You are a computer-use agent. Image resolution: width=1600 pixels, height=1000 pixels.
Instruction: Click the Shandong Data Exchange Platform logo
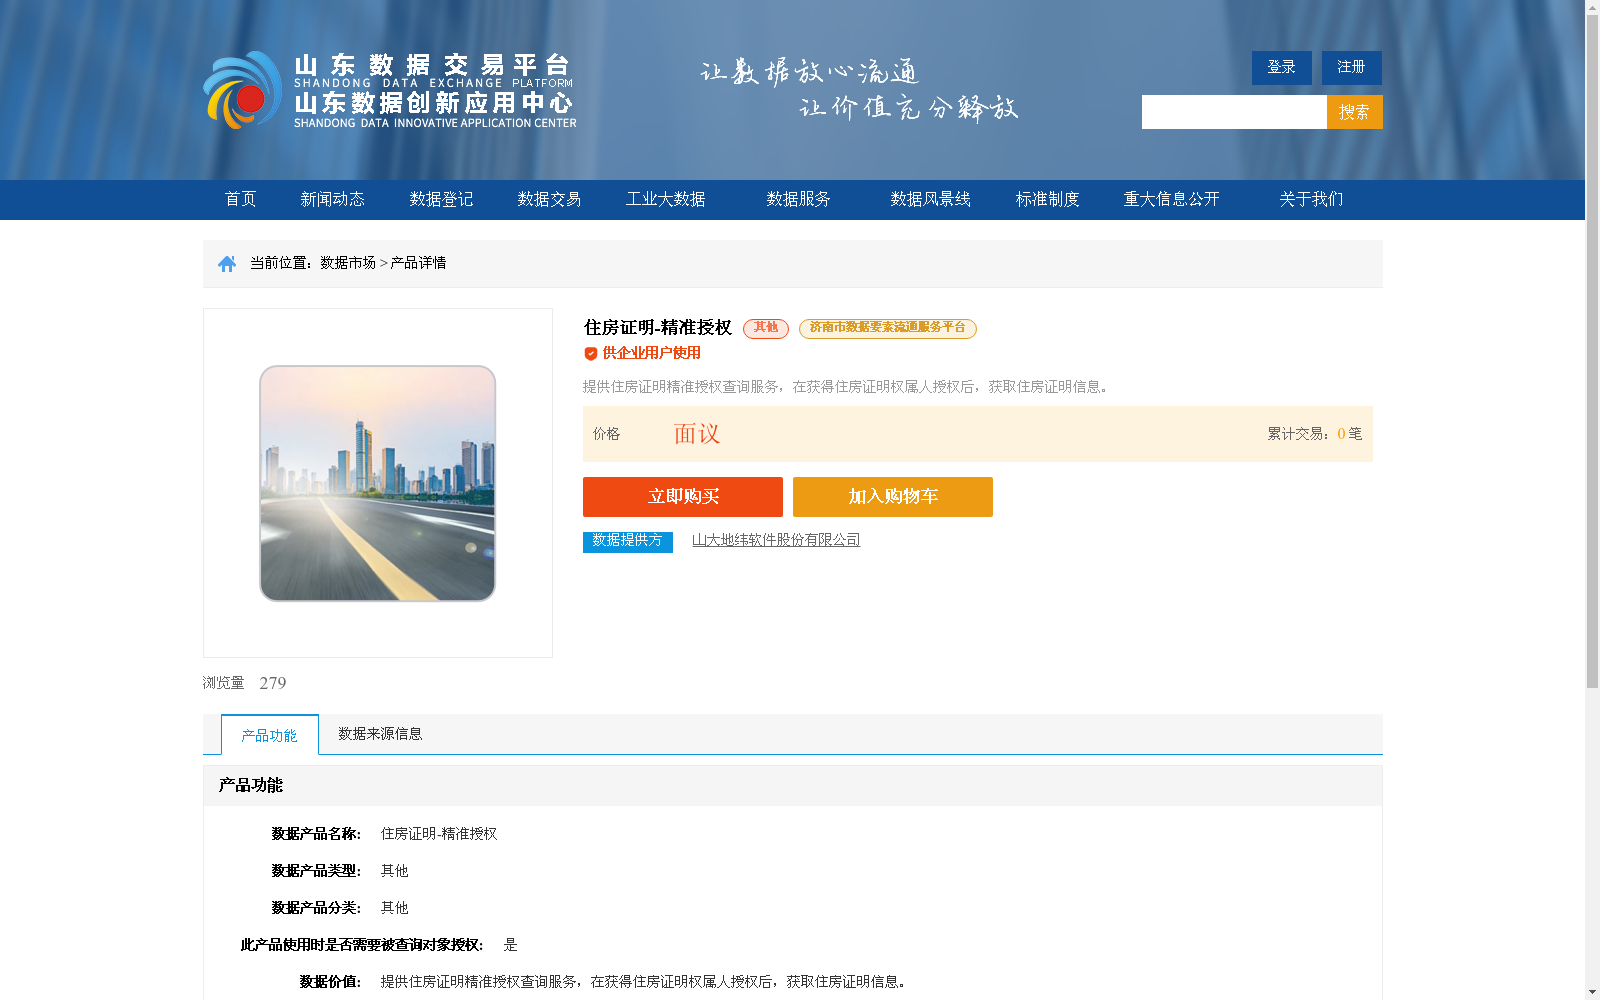[x=390, y=90]
